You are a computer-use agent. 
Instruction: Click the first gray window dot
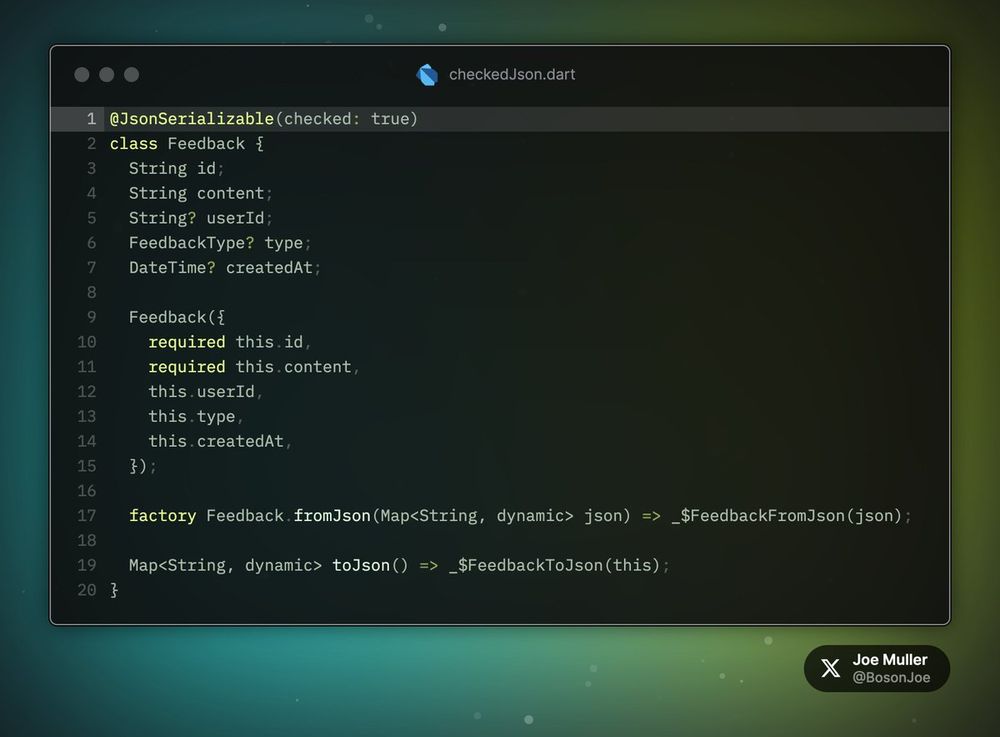[82, 75]
